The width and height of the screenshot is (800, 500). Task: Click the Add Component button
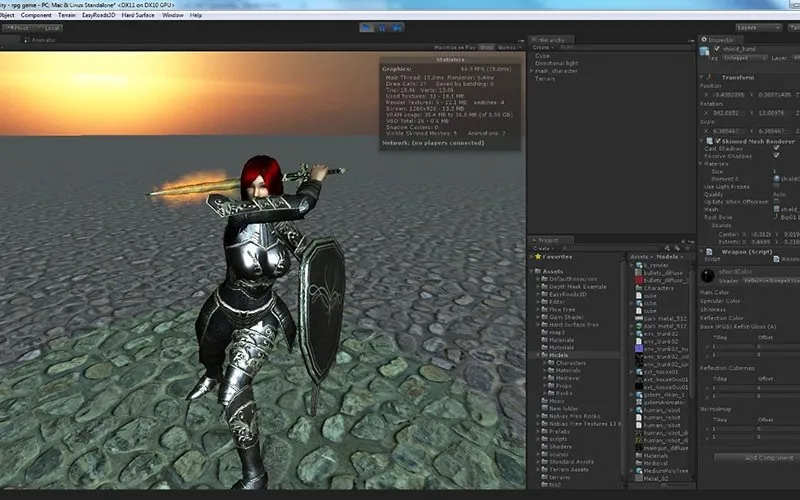coord(768,458)
